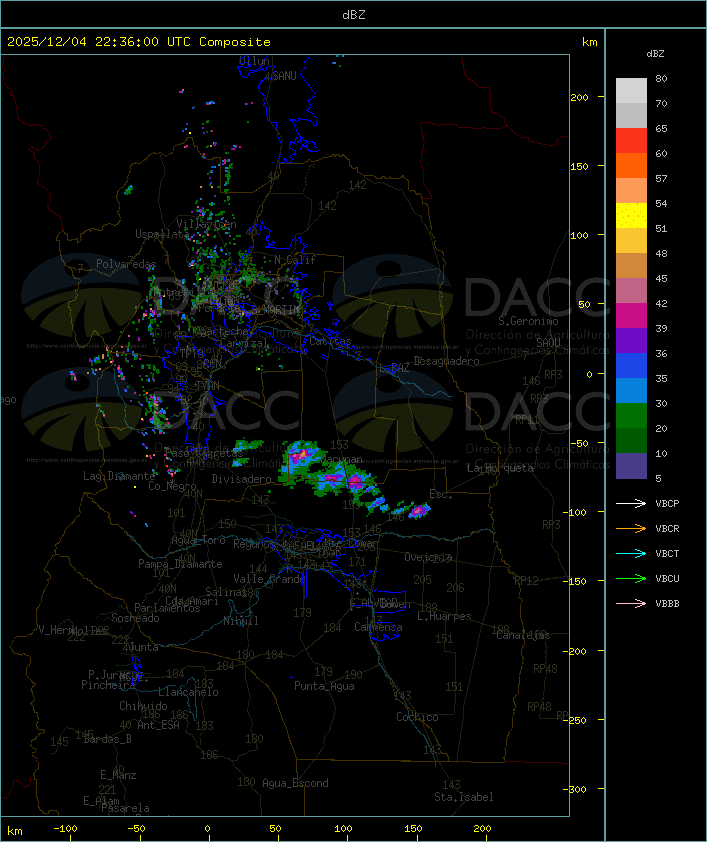Click the Canalejas place label
707x842 pixels.
523,635
